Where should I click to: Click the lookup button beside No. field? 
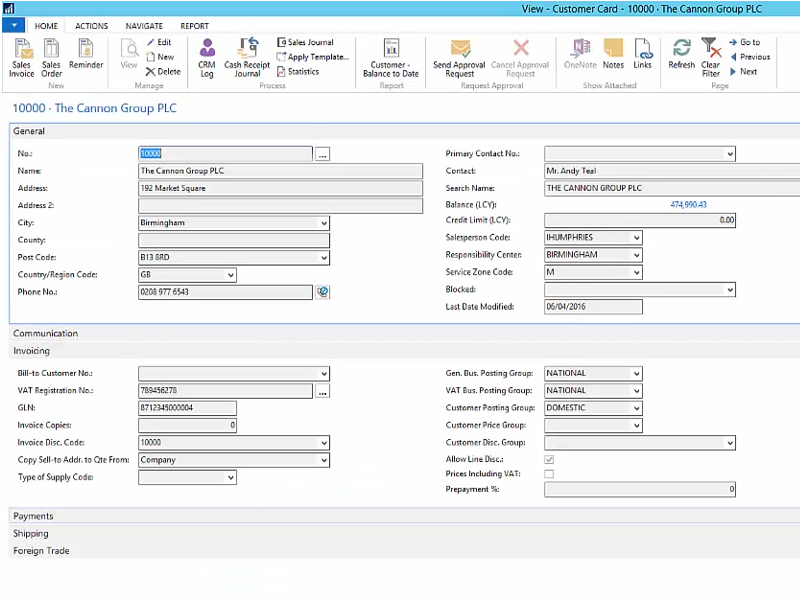pos(322,154)
